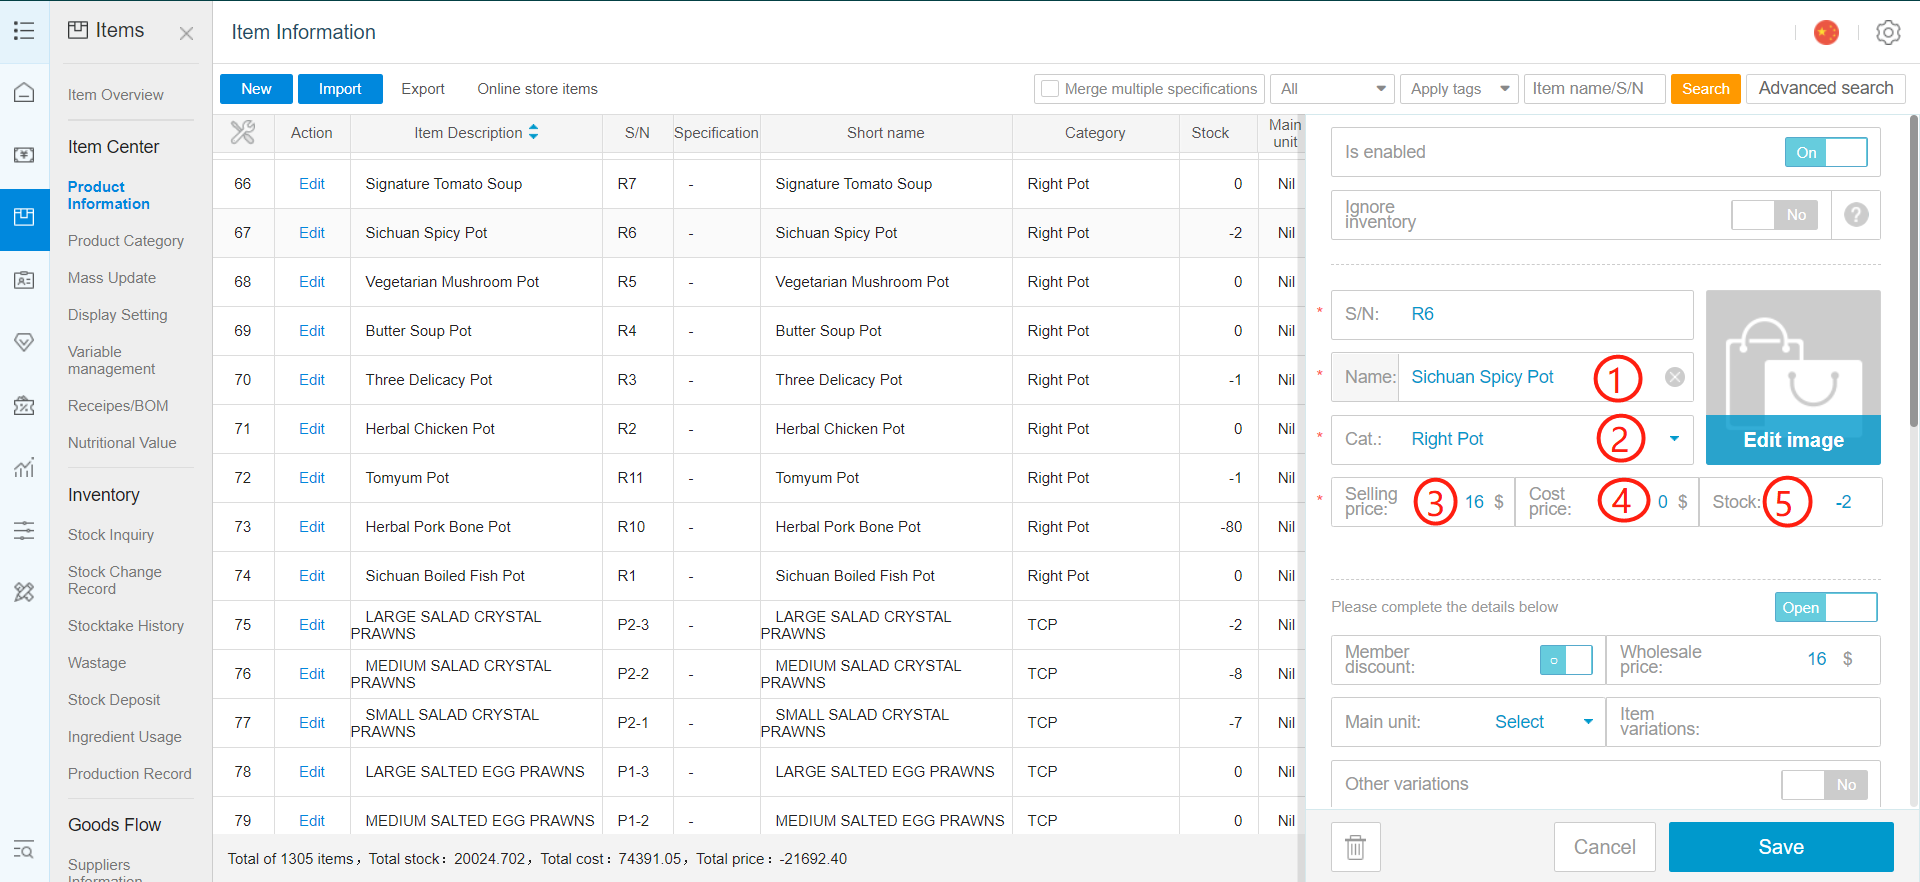Toggle the Is enabled switch
1920x882 pixels.
pyautogui.click(x=1826, y=152)
